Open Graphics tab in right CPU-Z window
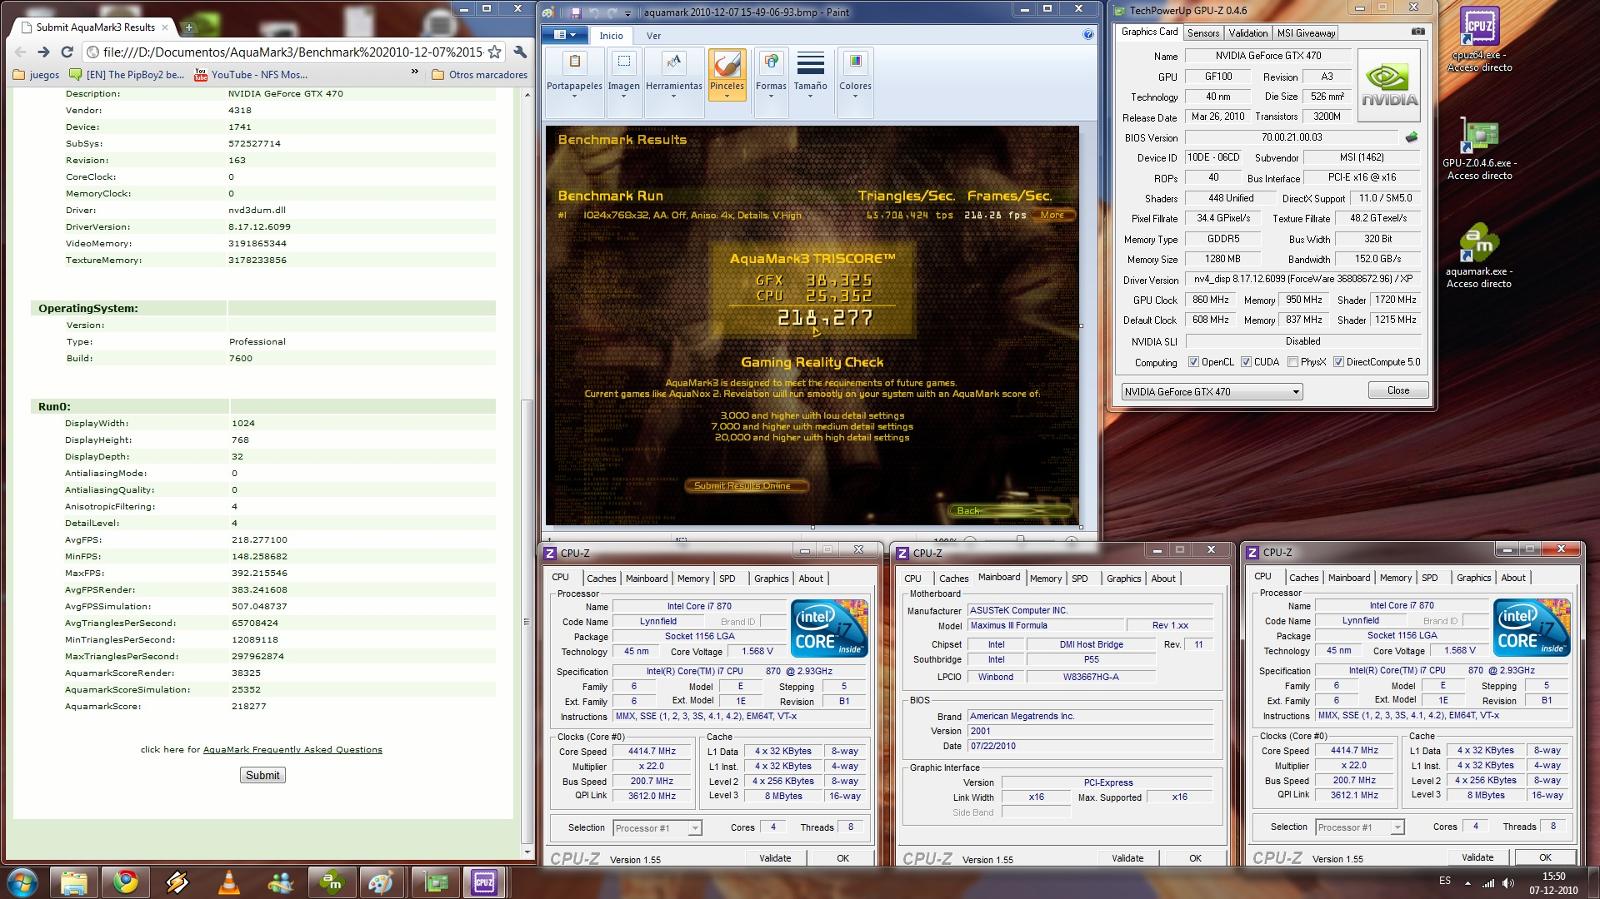This screenshot has height=899, width=1600. pos(1473,577)
